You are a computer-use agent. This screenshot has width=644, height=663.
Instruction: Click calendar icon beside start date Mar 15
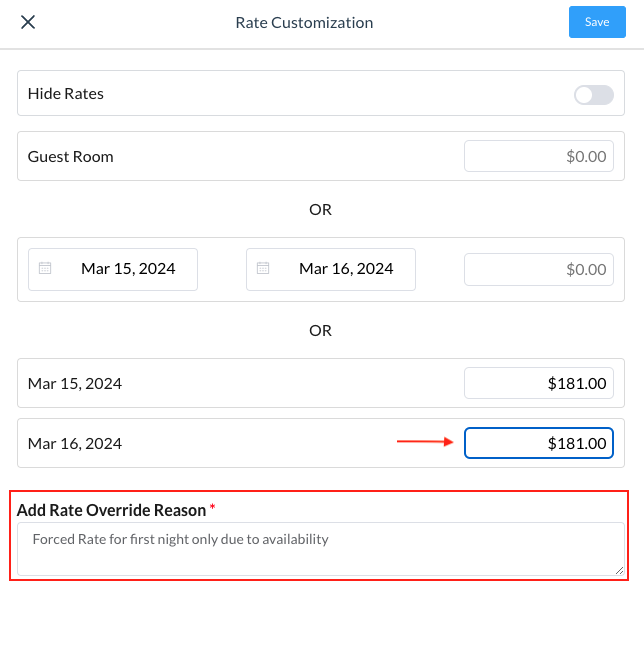45,269
